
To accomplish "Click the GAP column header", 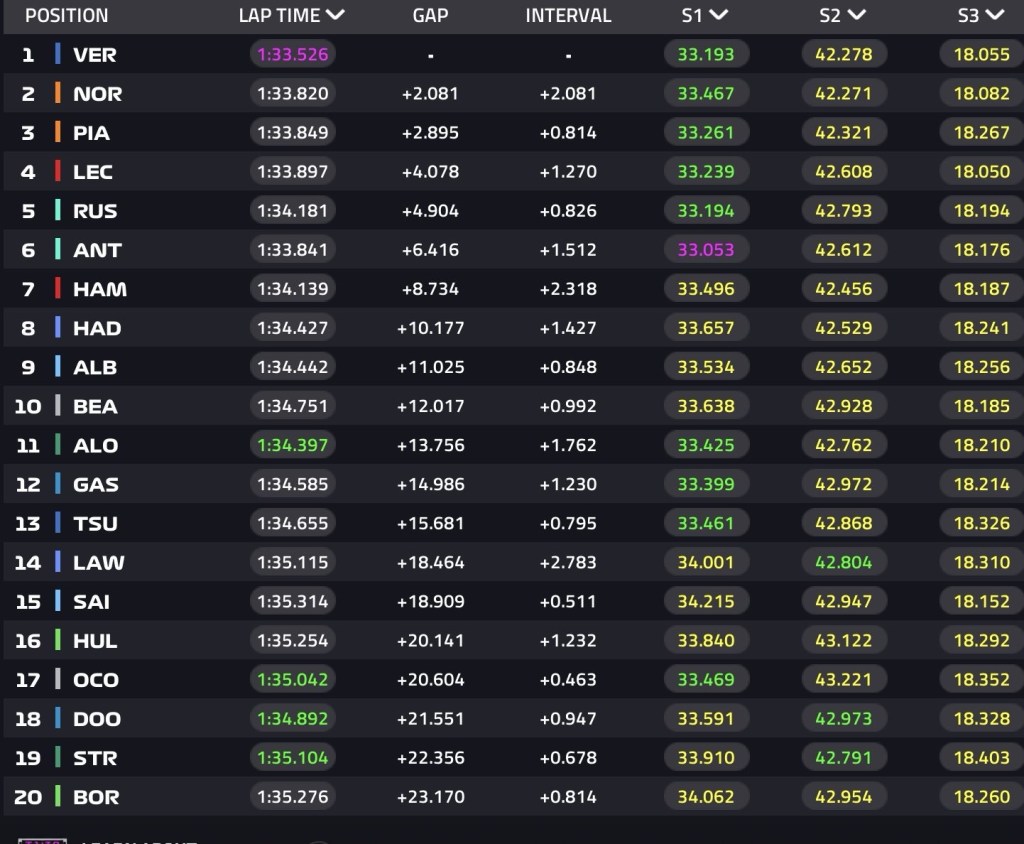I will (430, 15).
